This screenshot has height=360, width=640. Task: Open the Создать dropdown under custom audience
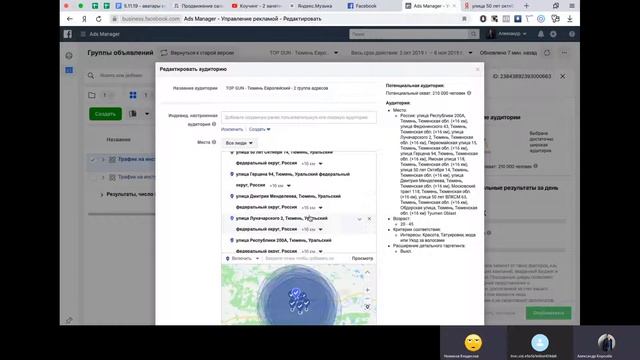tap(259, 129)
